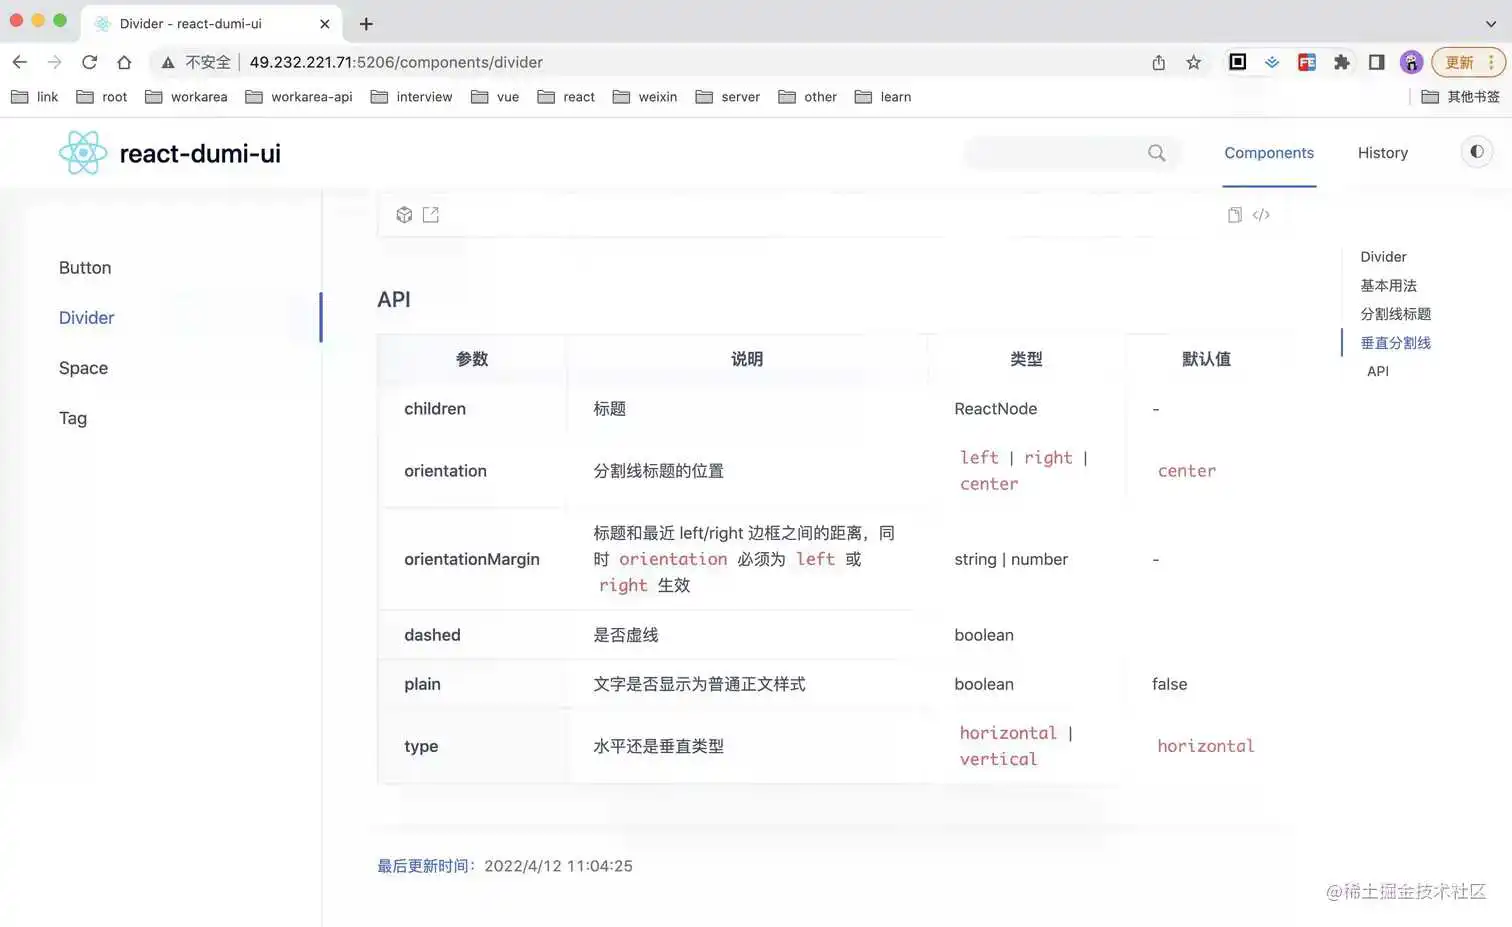Open the other bookmarks folder

pos(808,97)
